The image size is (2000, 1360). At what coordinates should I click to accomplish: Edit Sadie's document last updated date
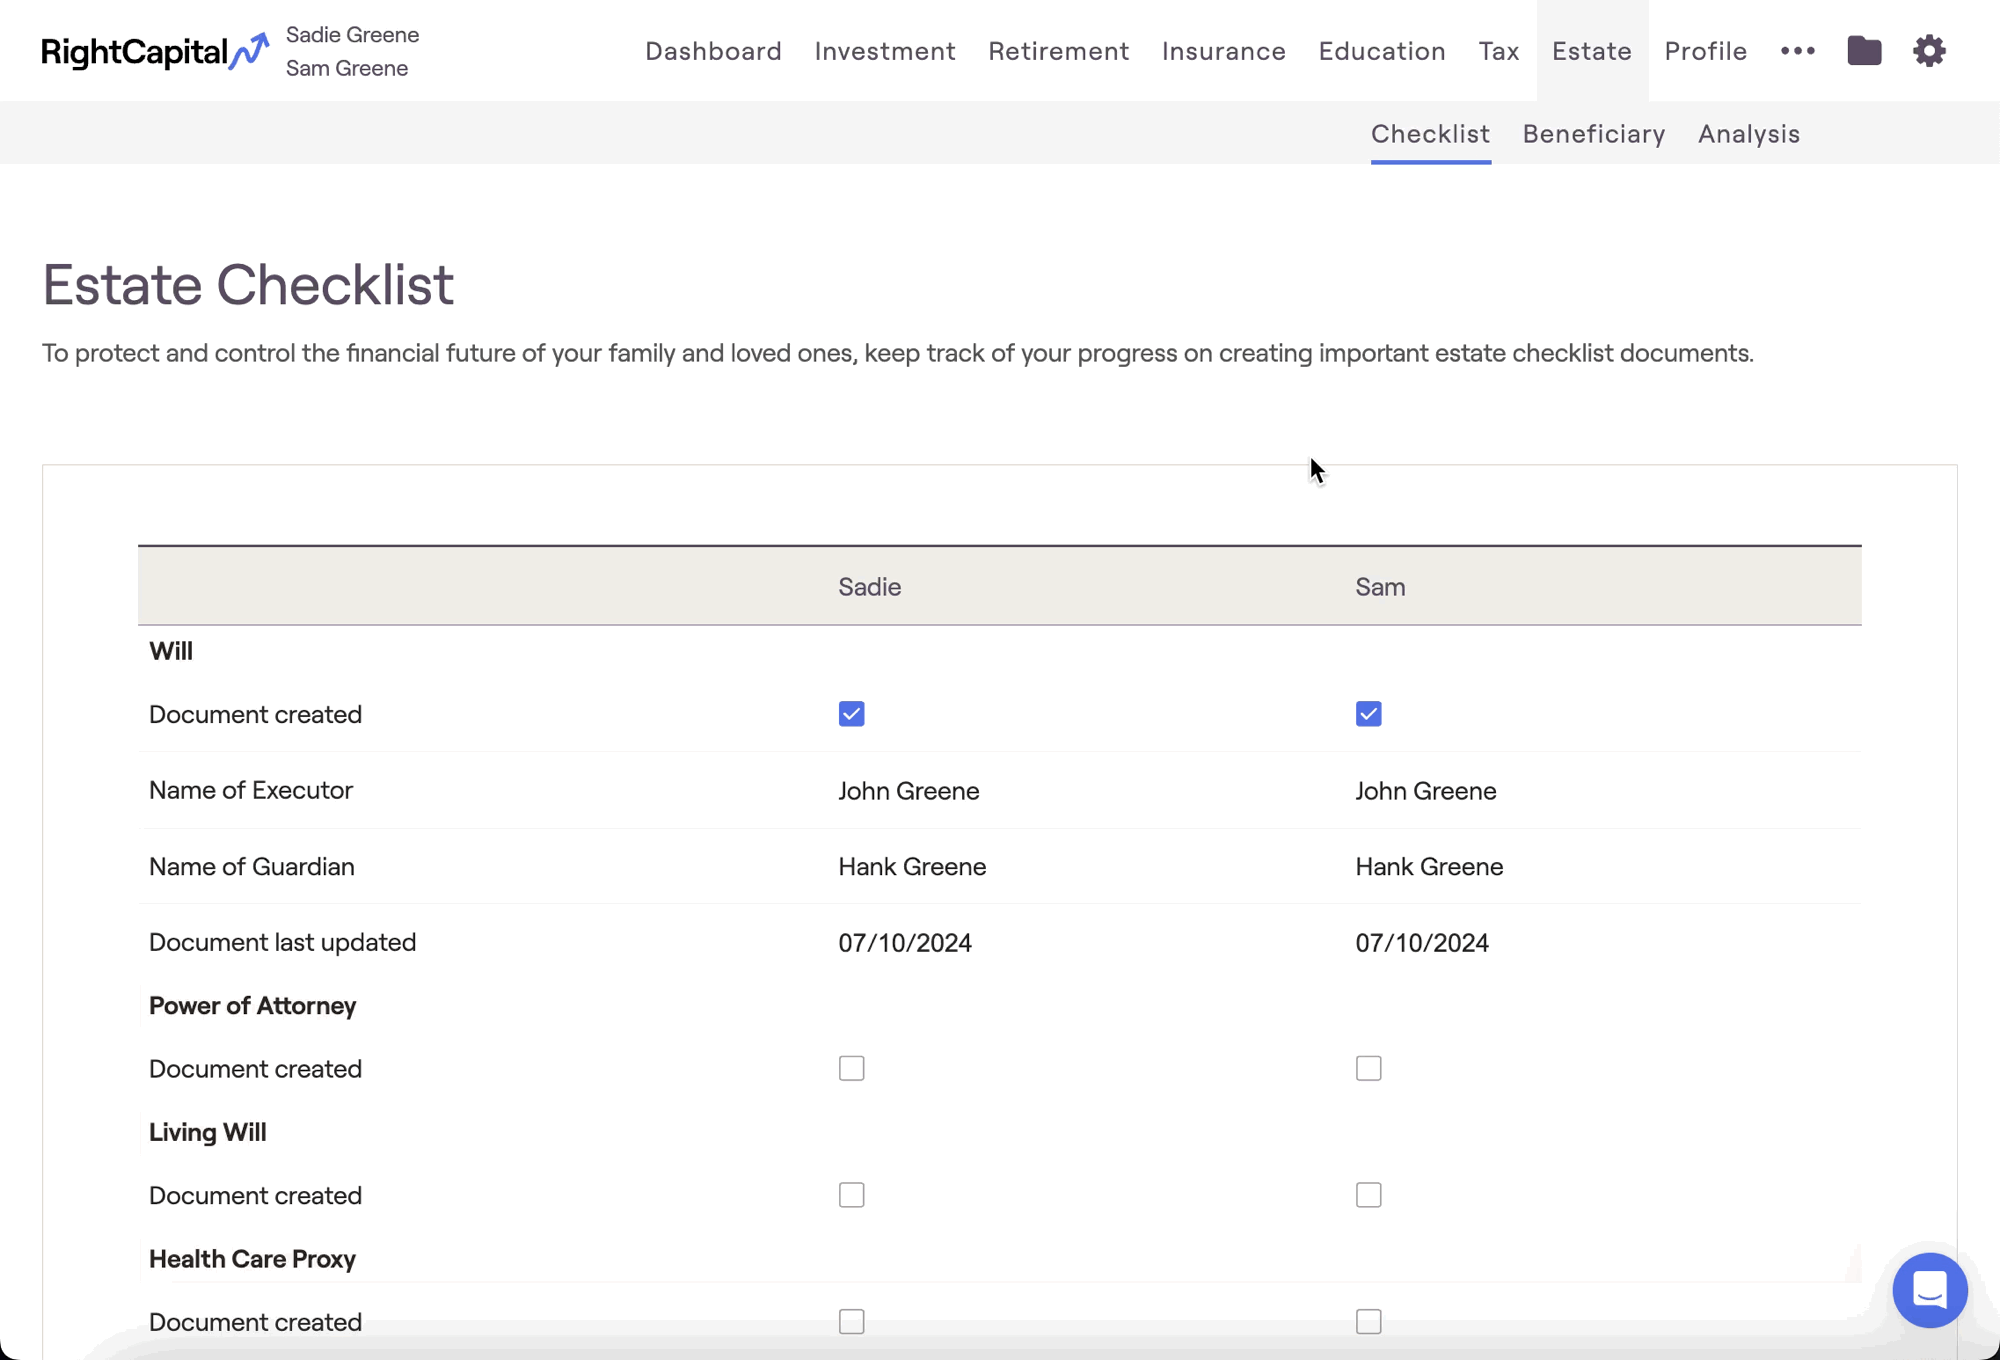click(904, 943)
